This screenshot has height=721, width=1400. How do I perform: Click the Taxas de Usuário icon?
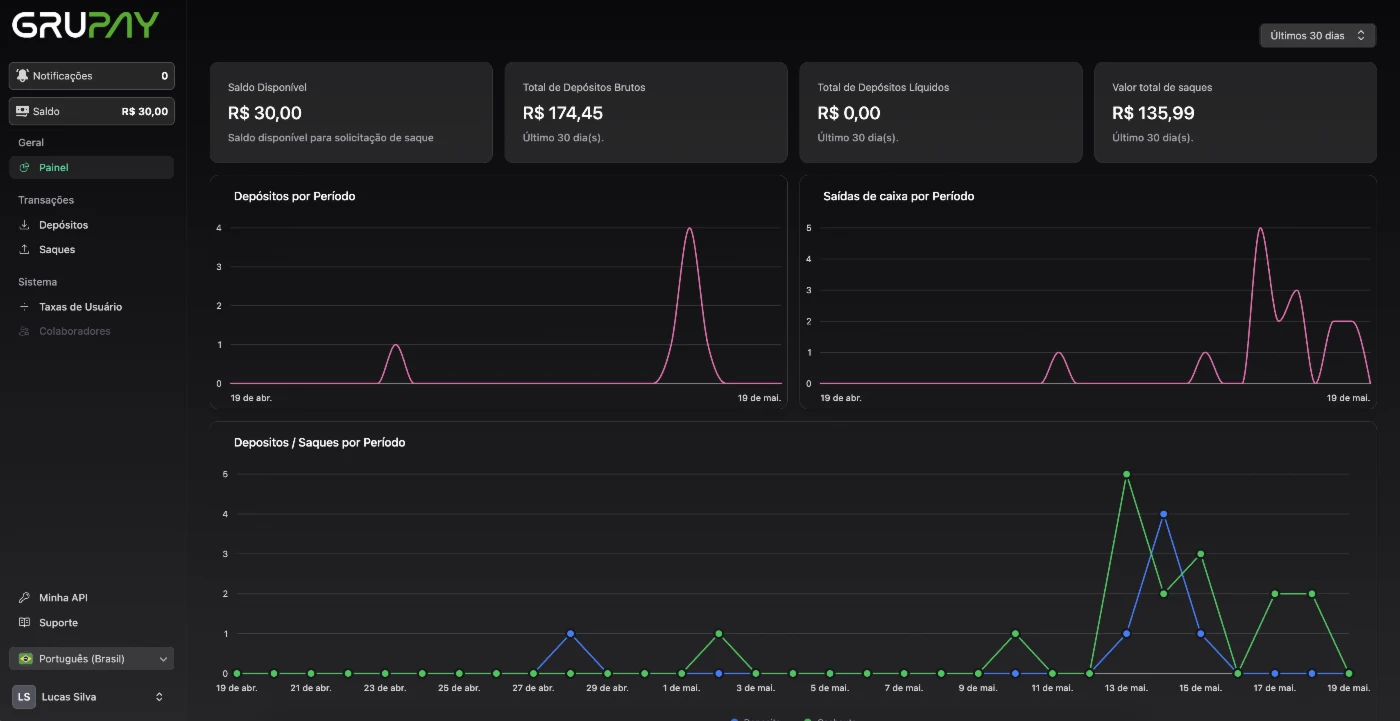pyautogui.click(x=25, y=307)
